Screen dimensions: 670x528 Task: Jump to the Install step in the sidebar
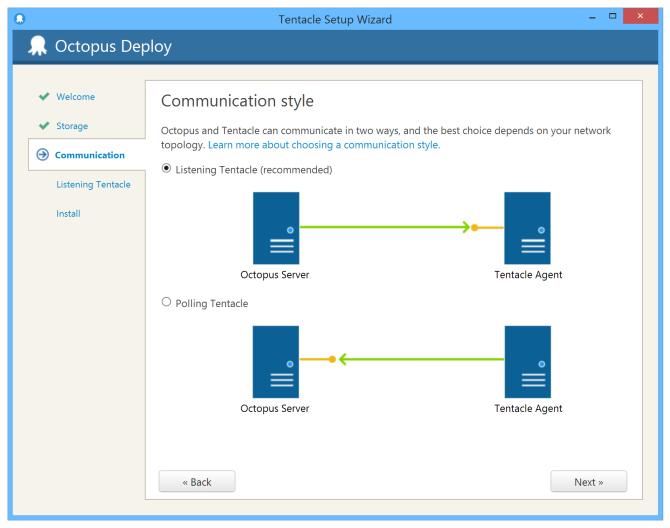point(68,213)
